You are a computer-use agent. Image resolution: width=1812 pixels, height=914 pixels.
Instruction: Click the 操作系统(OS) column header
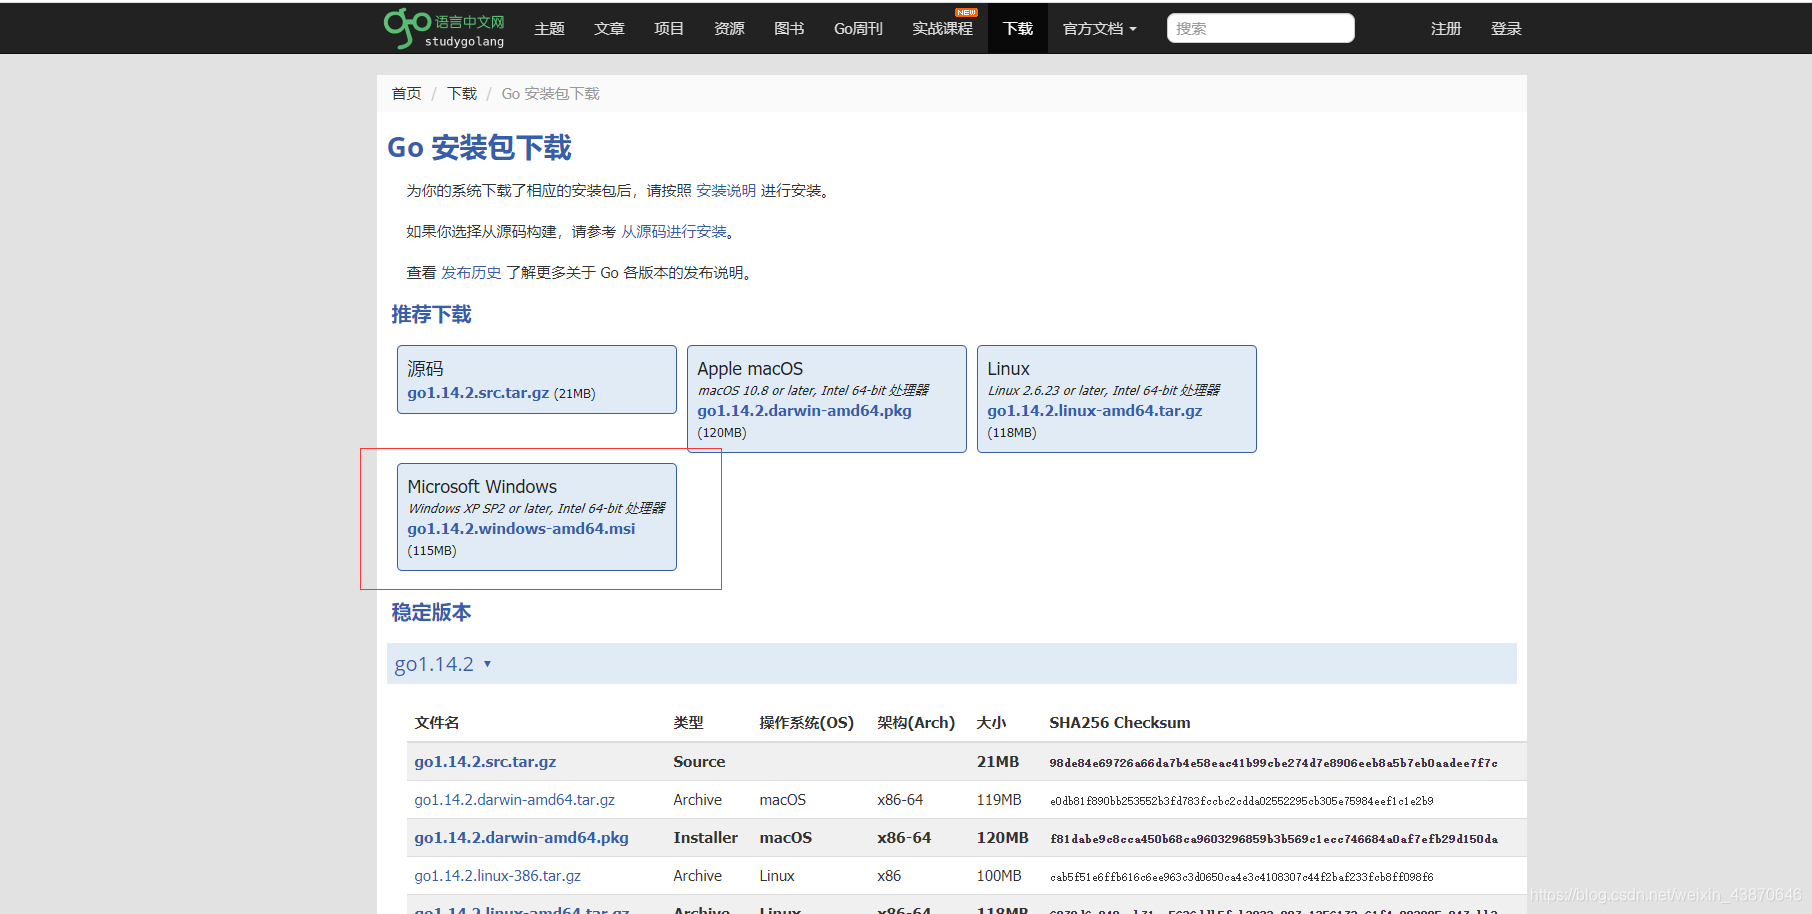(x=806, y=723)
